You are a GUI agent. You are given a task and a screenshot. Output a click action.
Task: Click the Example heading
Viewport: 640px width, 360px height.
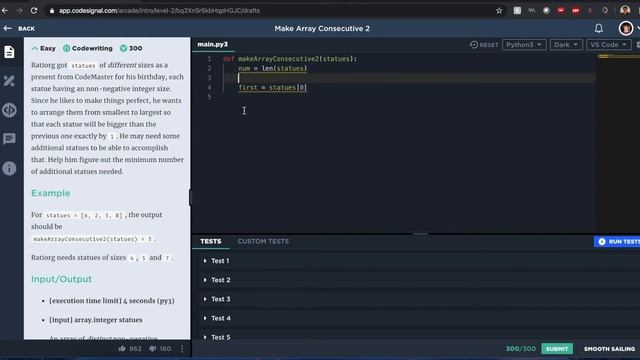51,193
